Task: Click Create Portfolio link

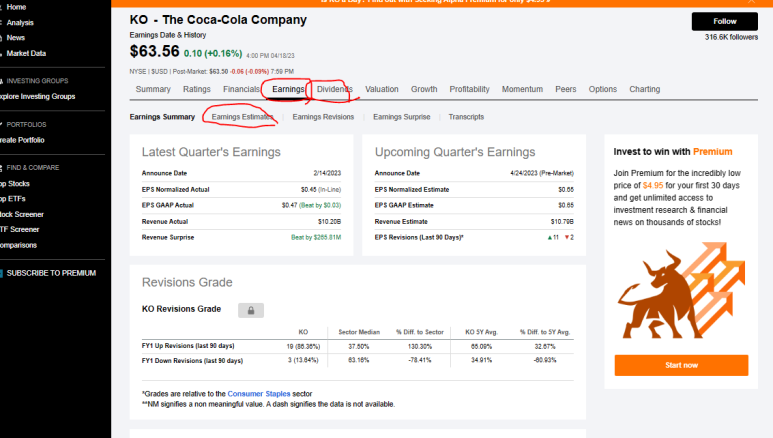Action: coord(22,140)
